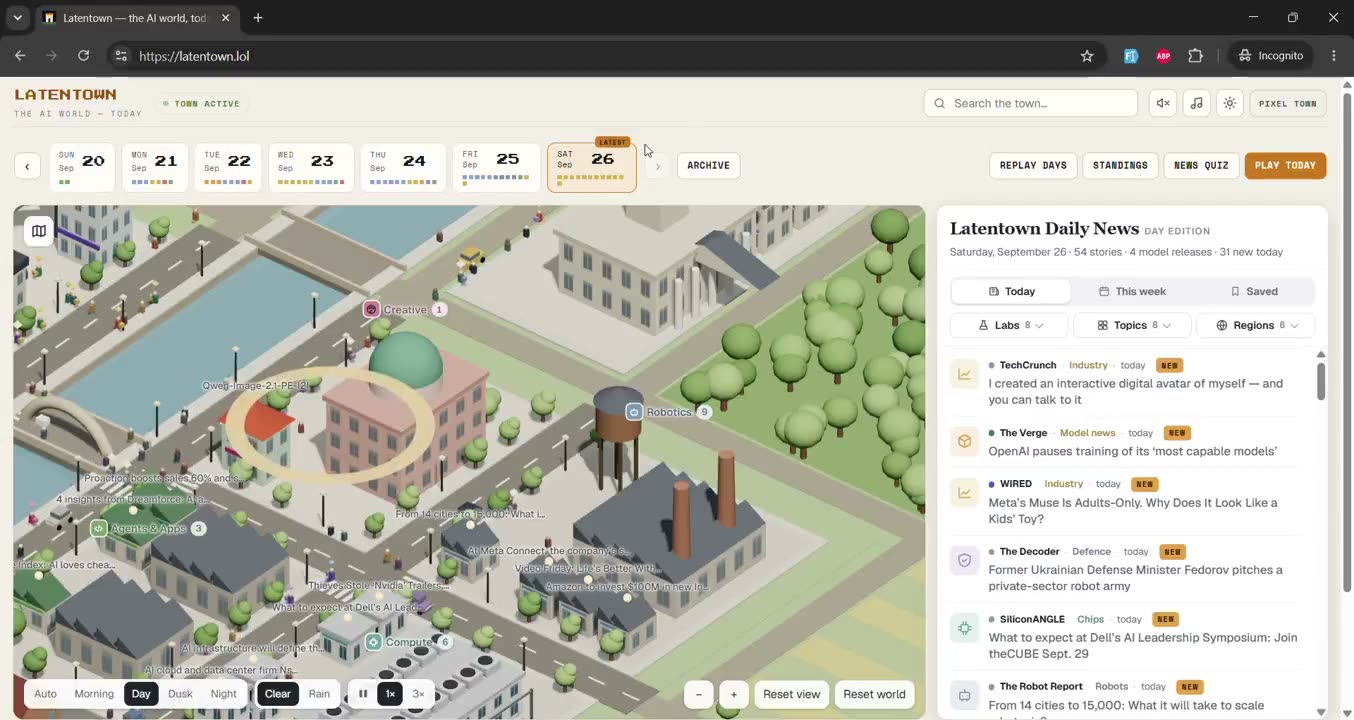1354x720 pixels.
Task: Select the Today news tab
Action: tap(1011, 291)
